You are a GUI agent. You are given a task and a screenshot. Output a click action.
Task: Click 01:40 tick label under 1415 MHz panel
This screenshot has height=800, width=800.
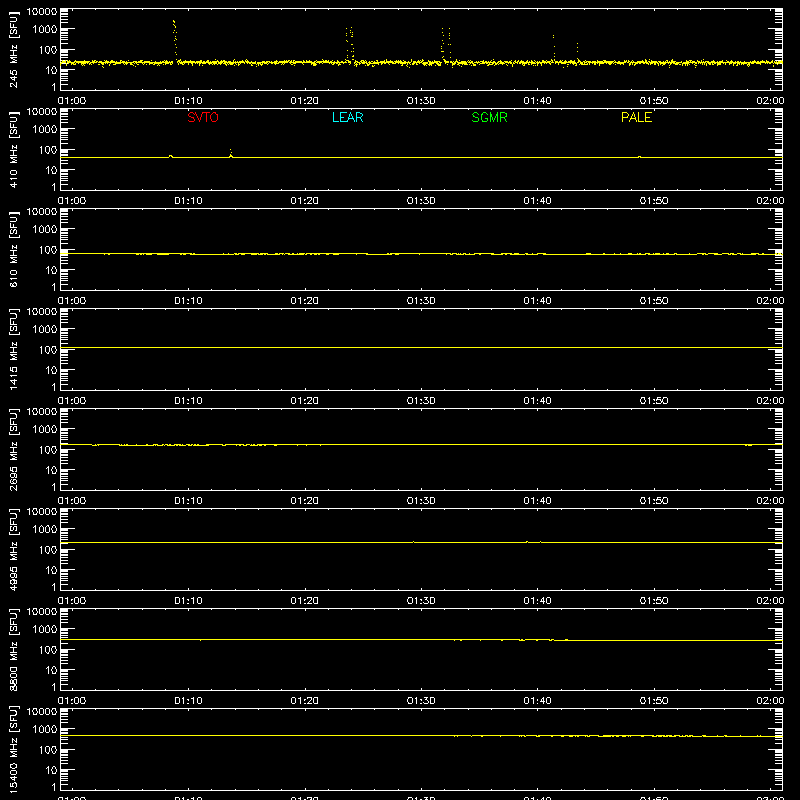(537, 401)
